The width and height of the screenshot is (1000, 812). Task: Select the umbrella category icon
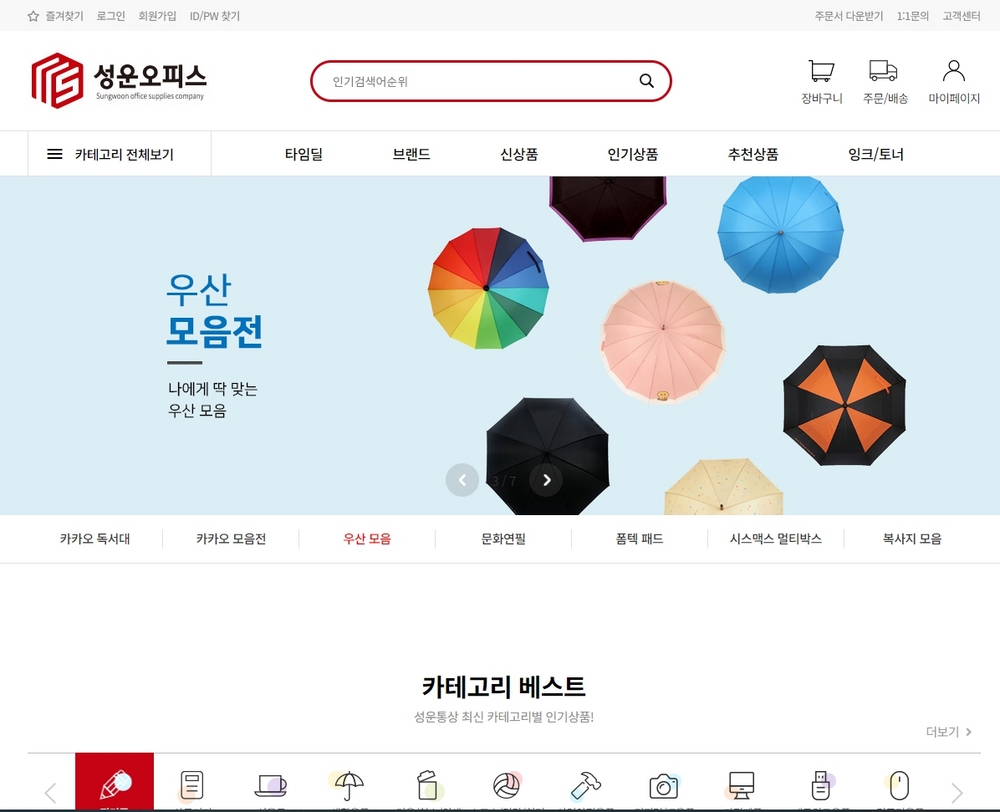point(349,785)
